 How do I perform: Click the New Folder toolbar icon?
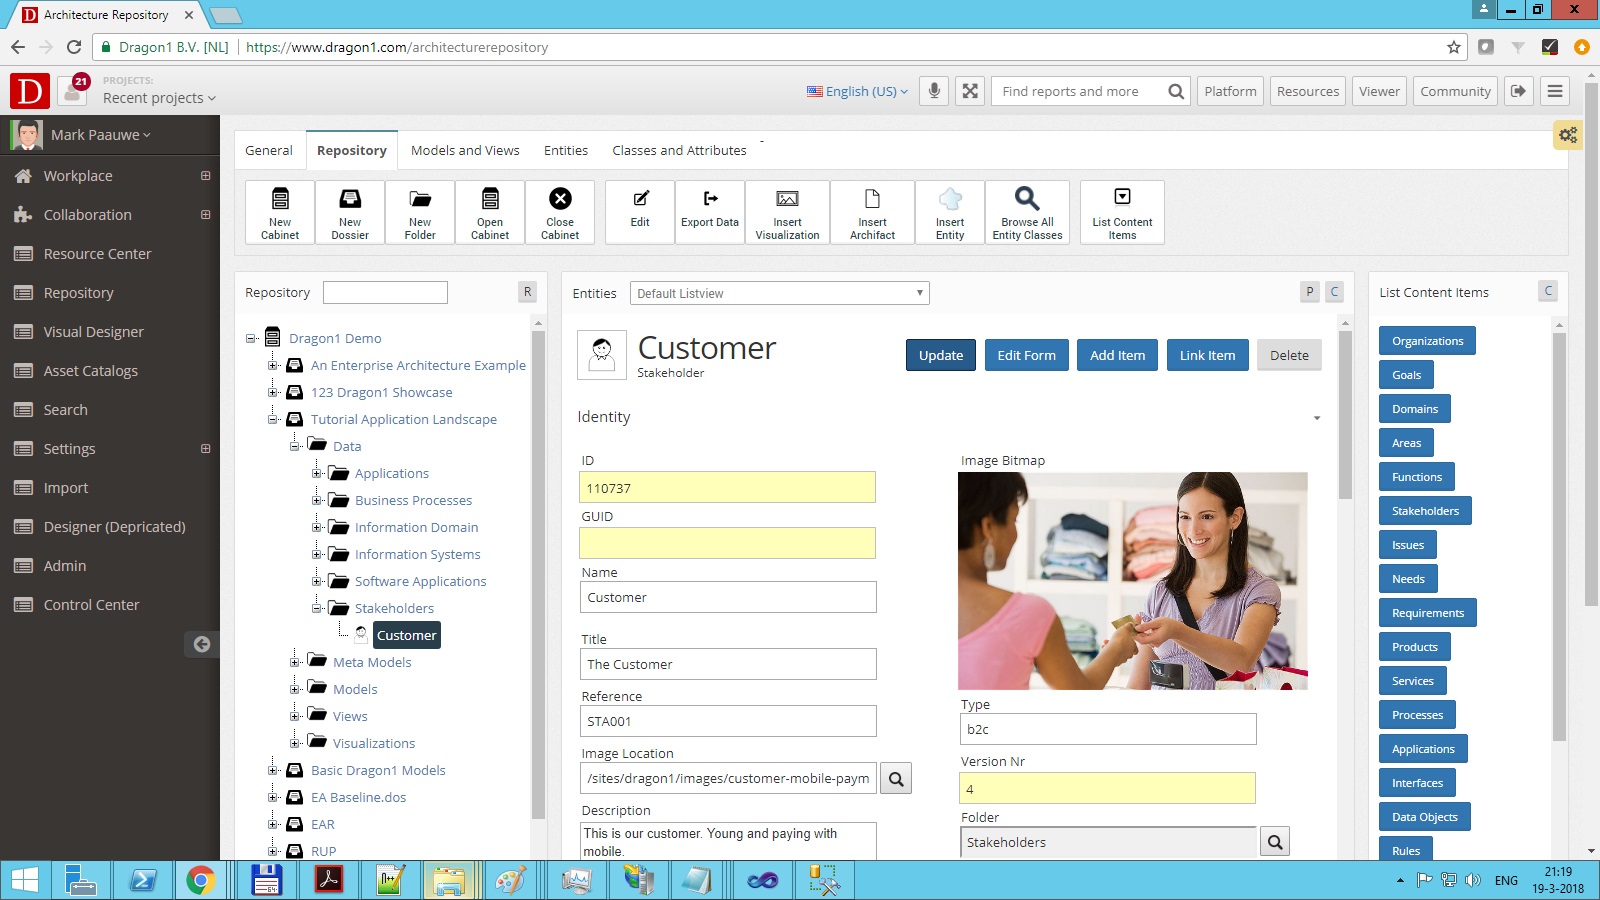[x=420, y=212]
